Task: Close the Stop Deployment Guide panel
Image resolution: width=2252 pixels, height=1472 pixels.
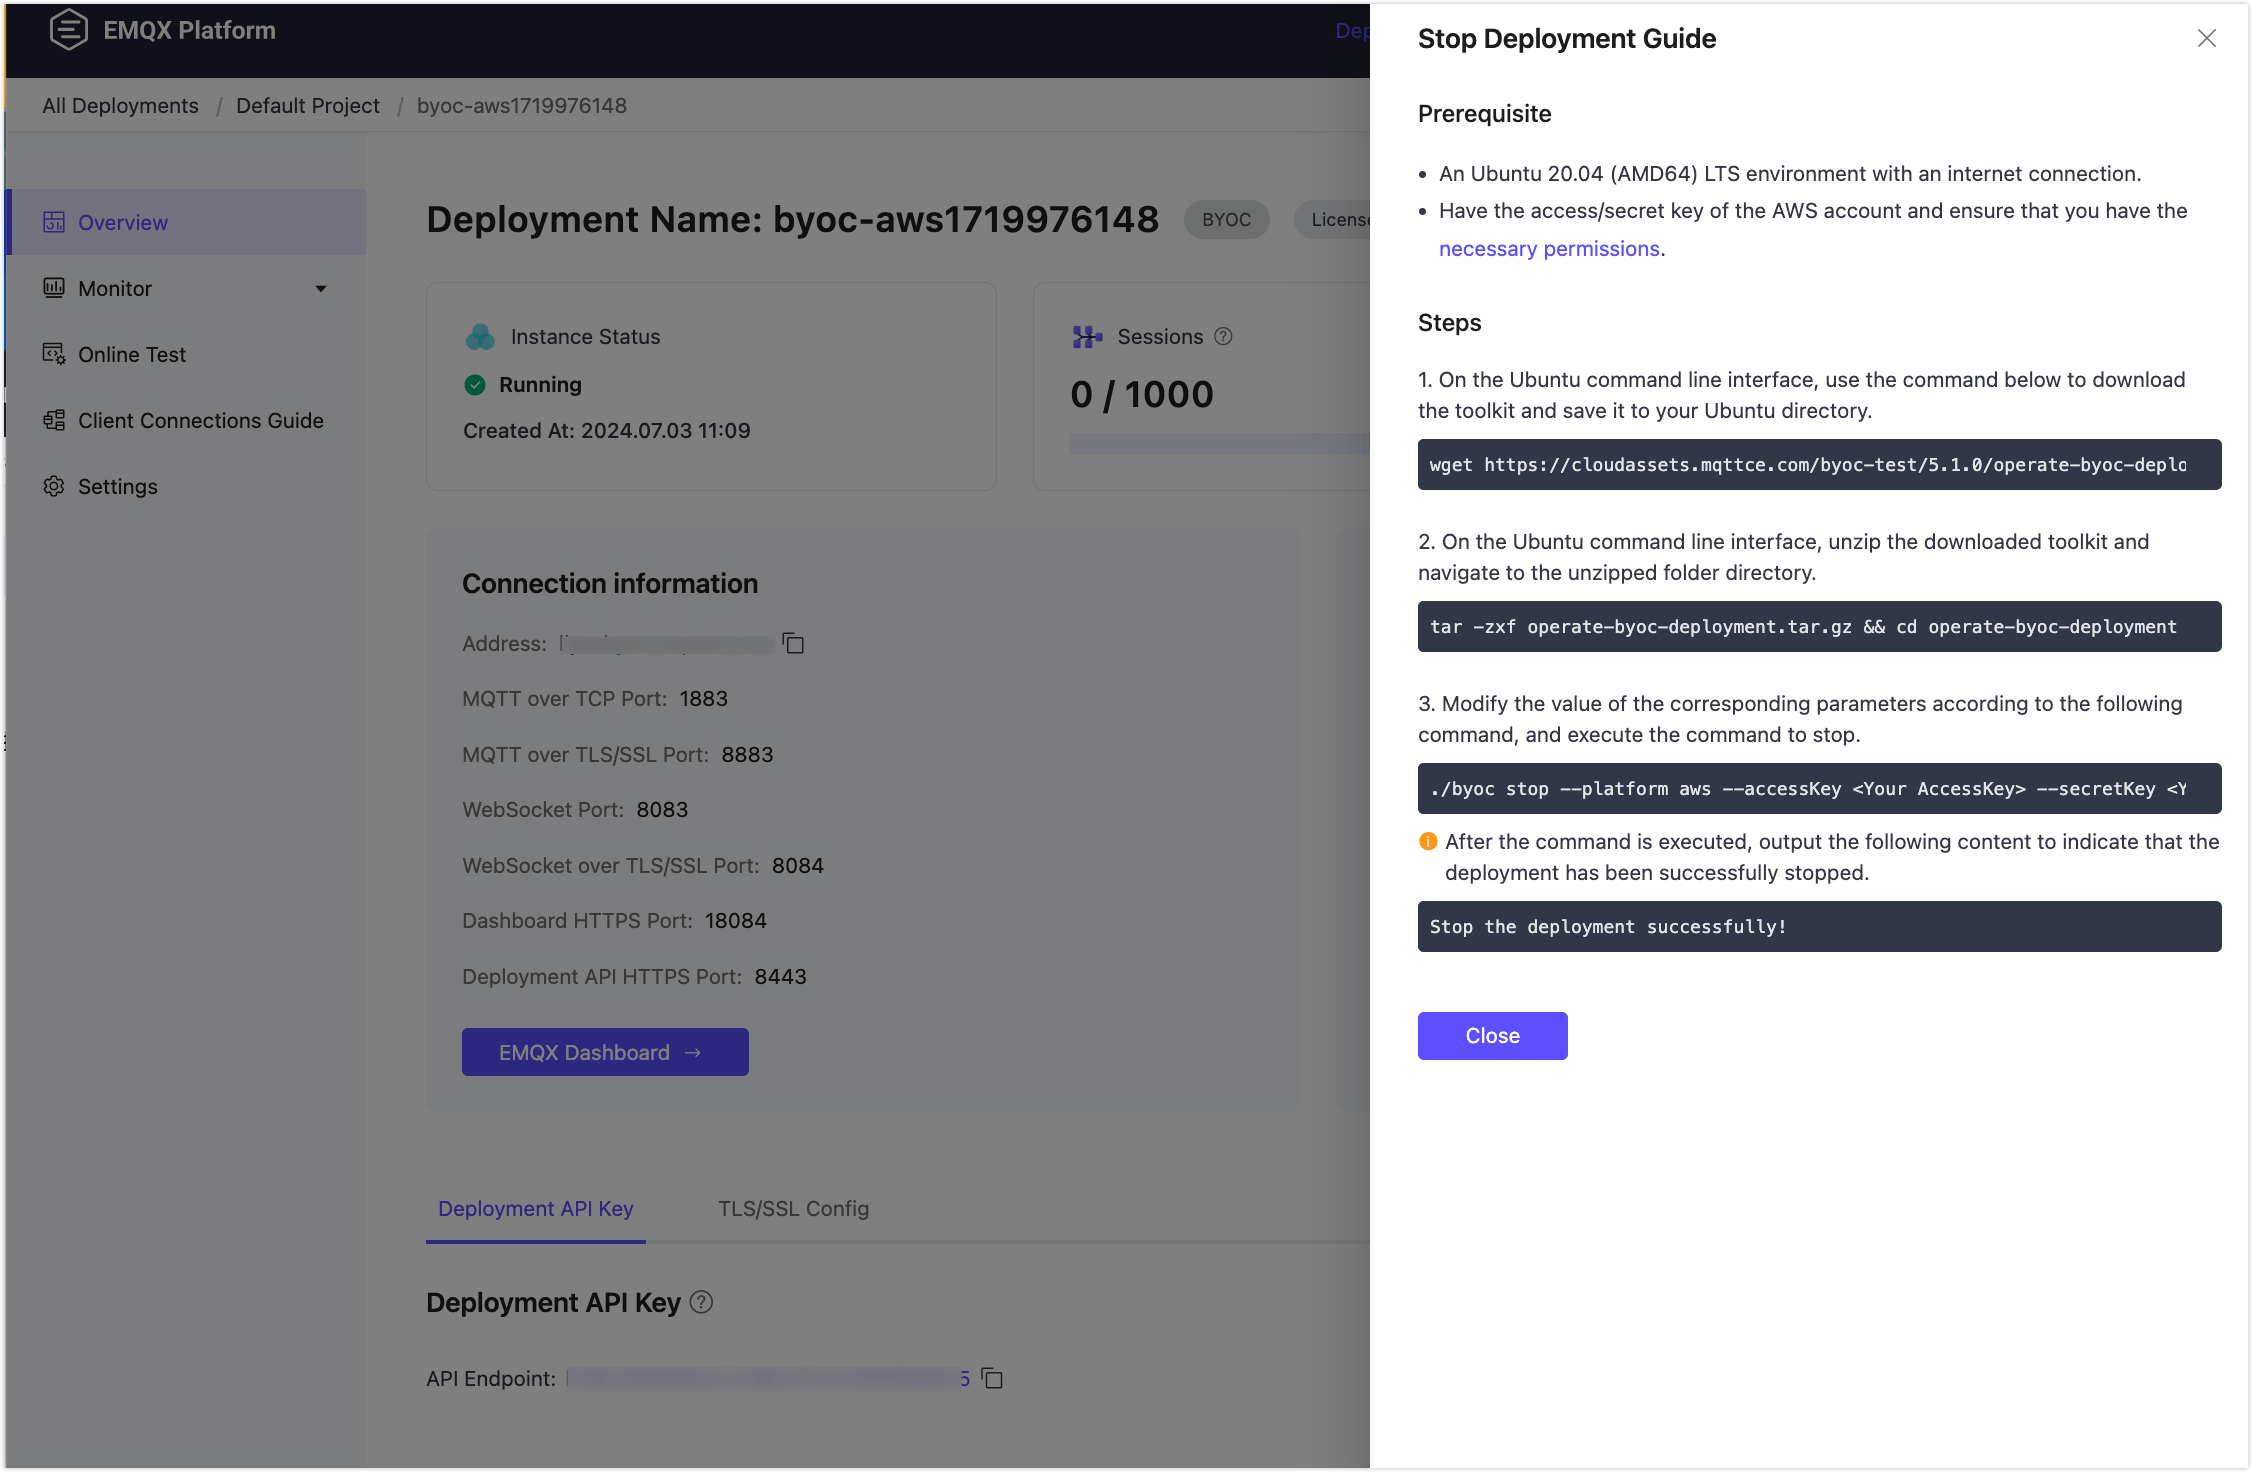Action: (x=2206, y=38)
